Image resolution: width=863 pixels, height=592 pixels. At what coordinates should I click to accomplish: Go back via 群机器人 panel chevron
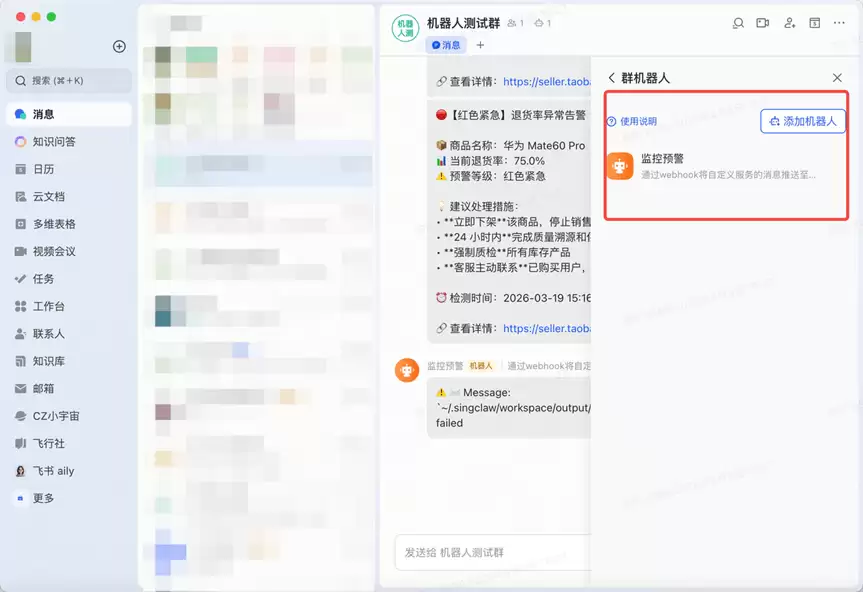pos(612,77)
